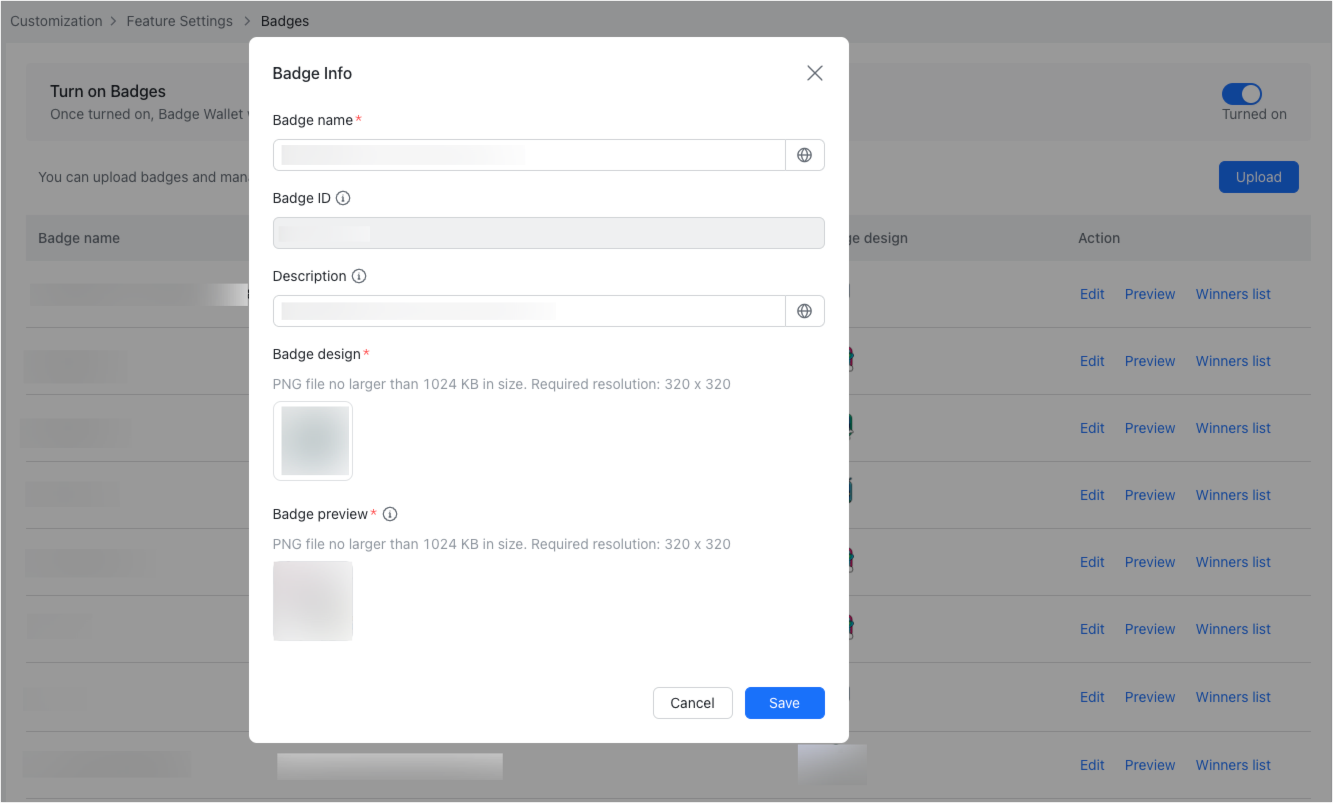Click the info icon next to Badge preview

[391, 514]
